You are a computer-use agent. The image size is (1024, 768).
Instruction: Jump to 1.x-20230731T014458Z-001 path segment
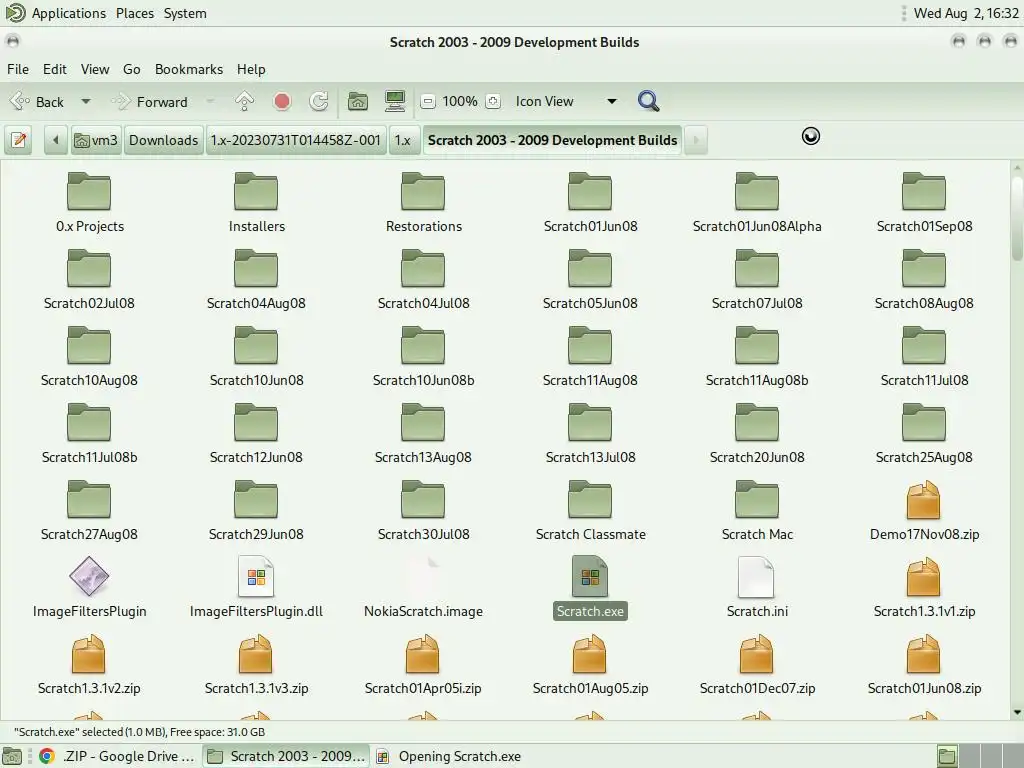295,140
